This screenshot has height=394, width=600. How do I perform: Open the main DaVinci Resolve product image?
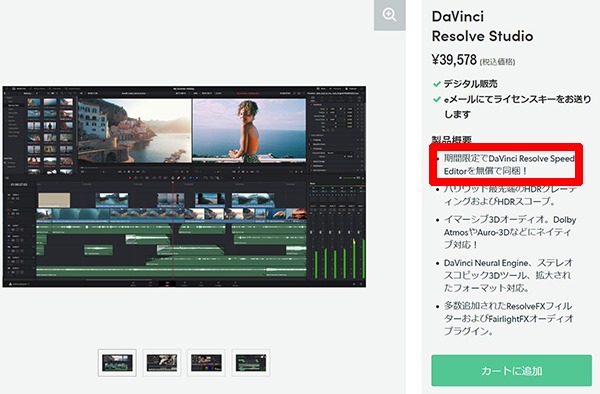point(184,187)
